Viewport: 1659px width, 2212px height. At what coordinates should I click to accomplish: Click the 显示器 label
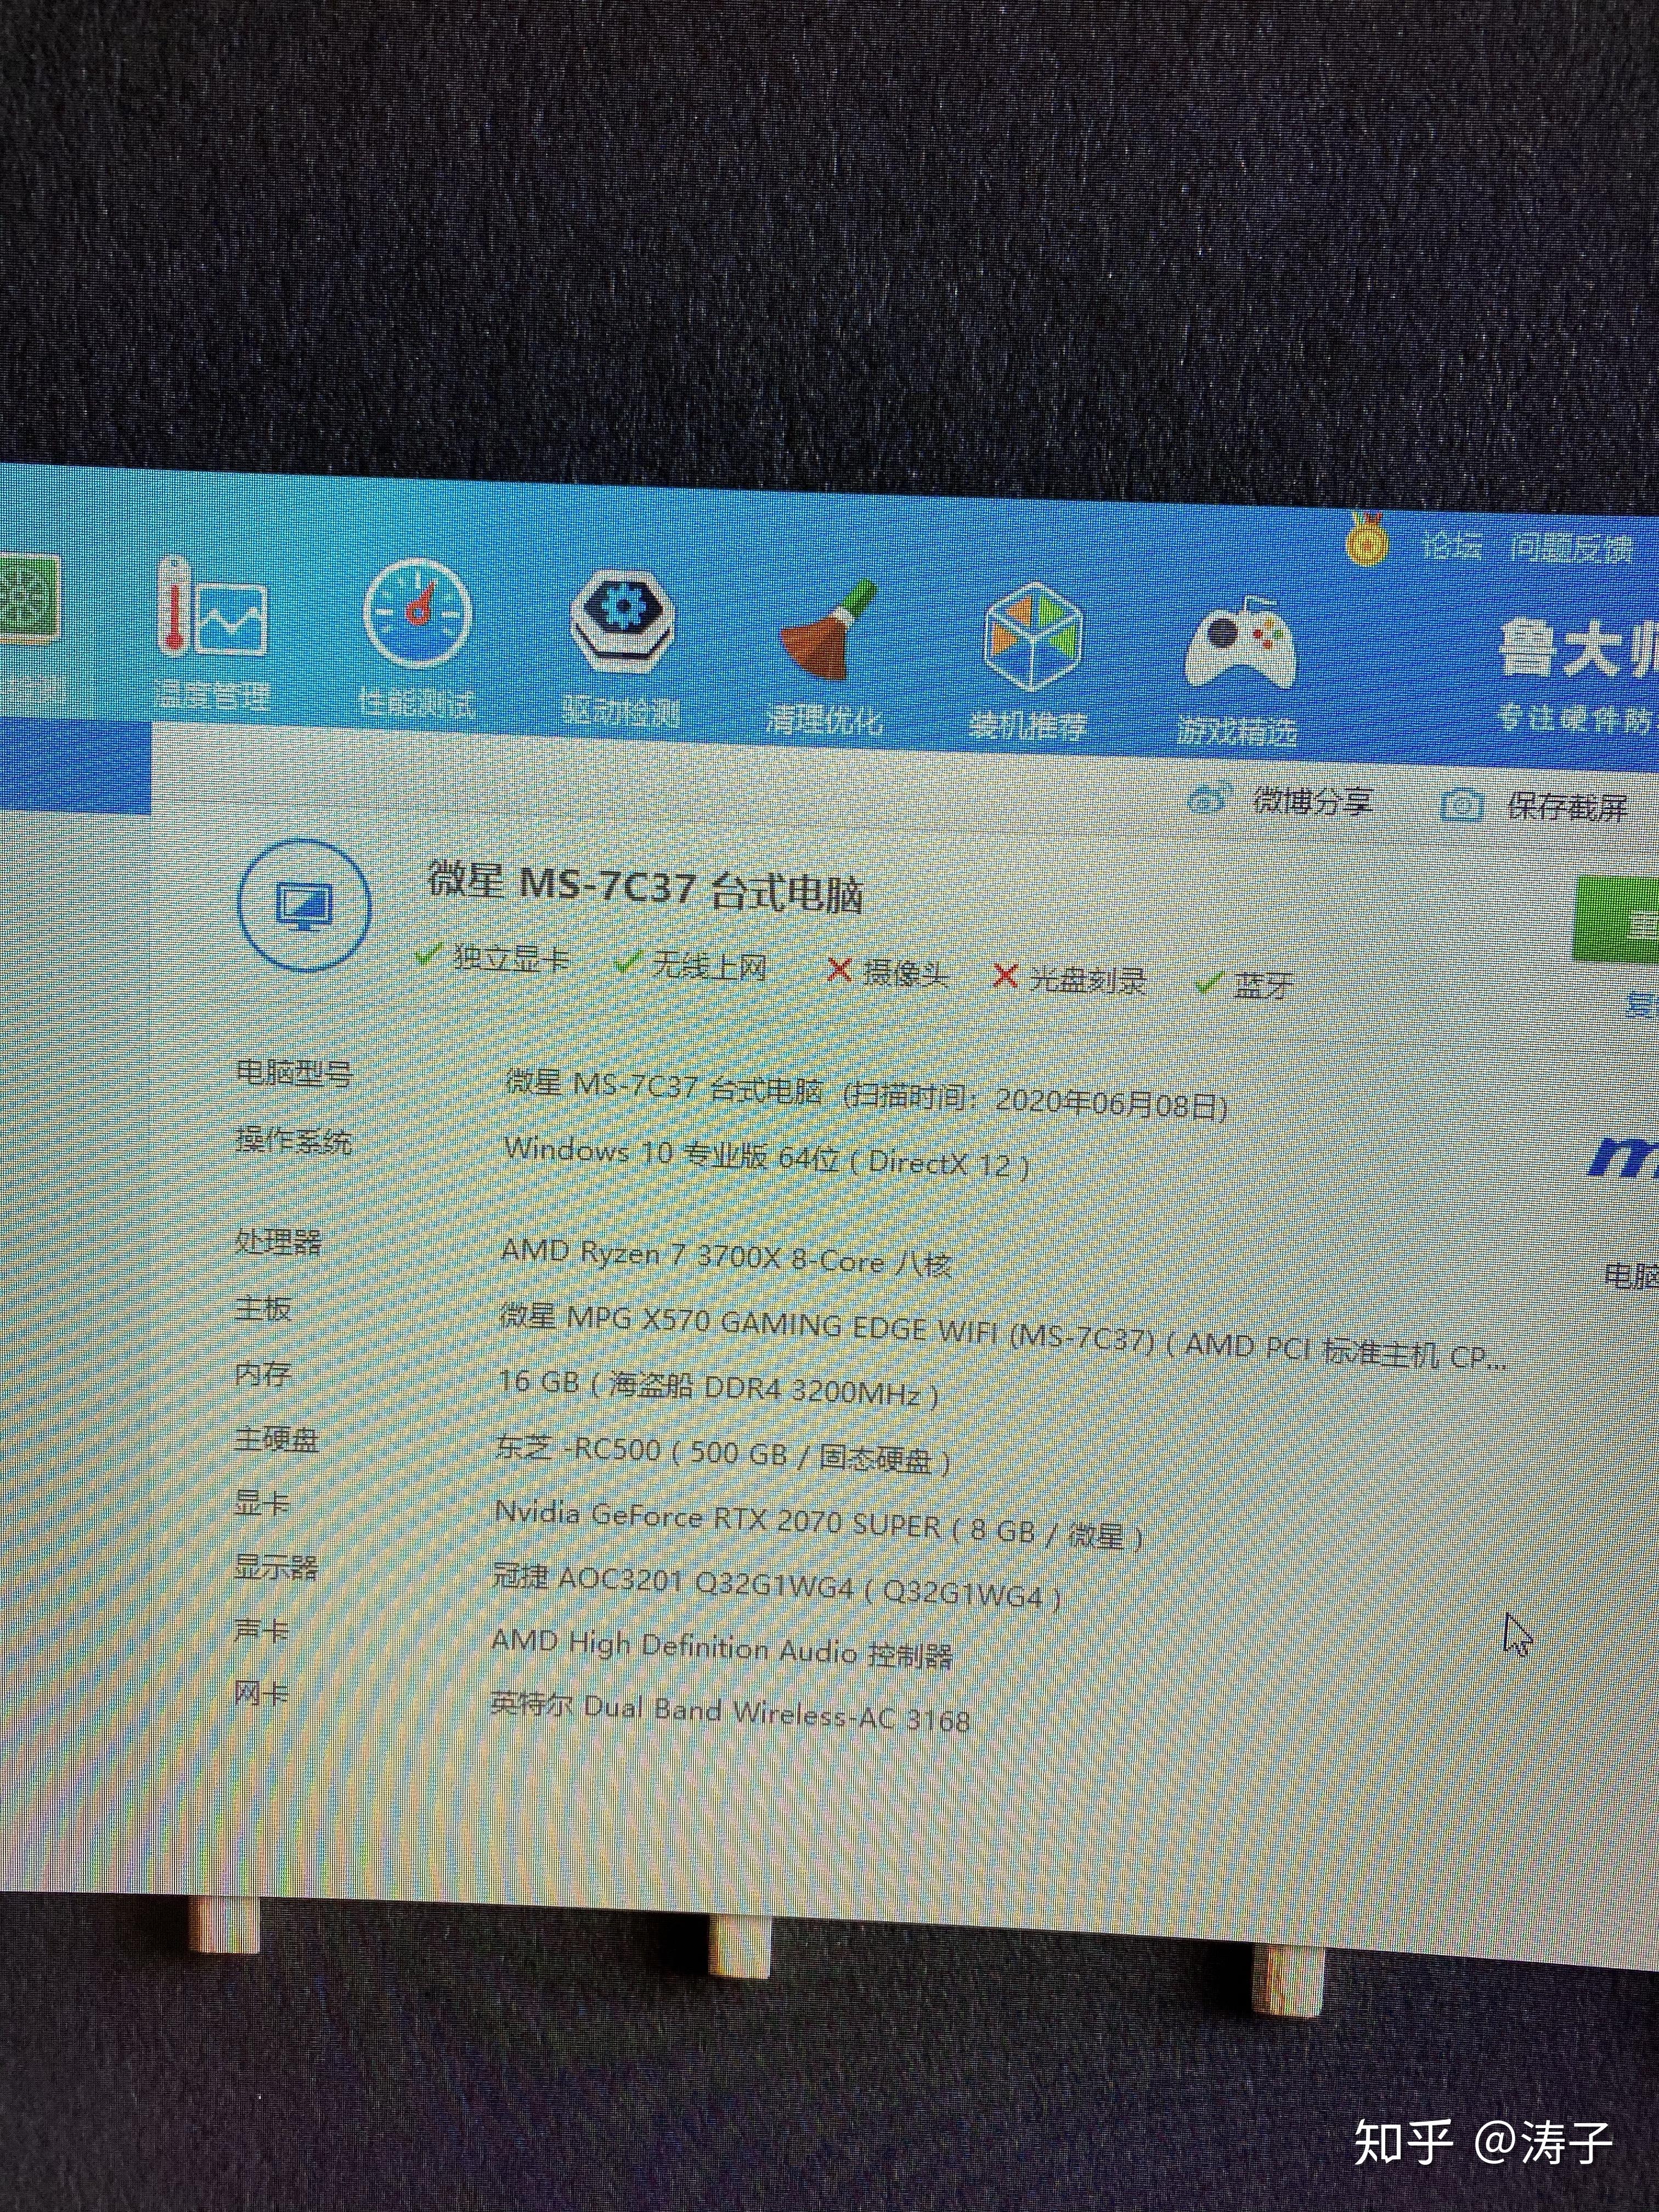pos(276,1566)
